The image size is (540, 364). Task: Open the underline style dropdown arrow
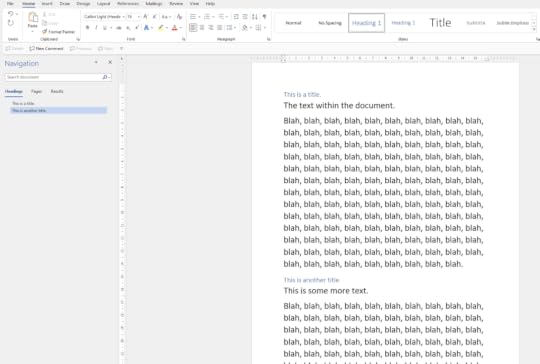[x=111, y=28]
